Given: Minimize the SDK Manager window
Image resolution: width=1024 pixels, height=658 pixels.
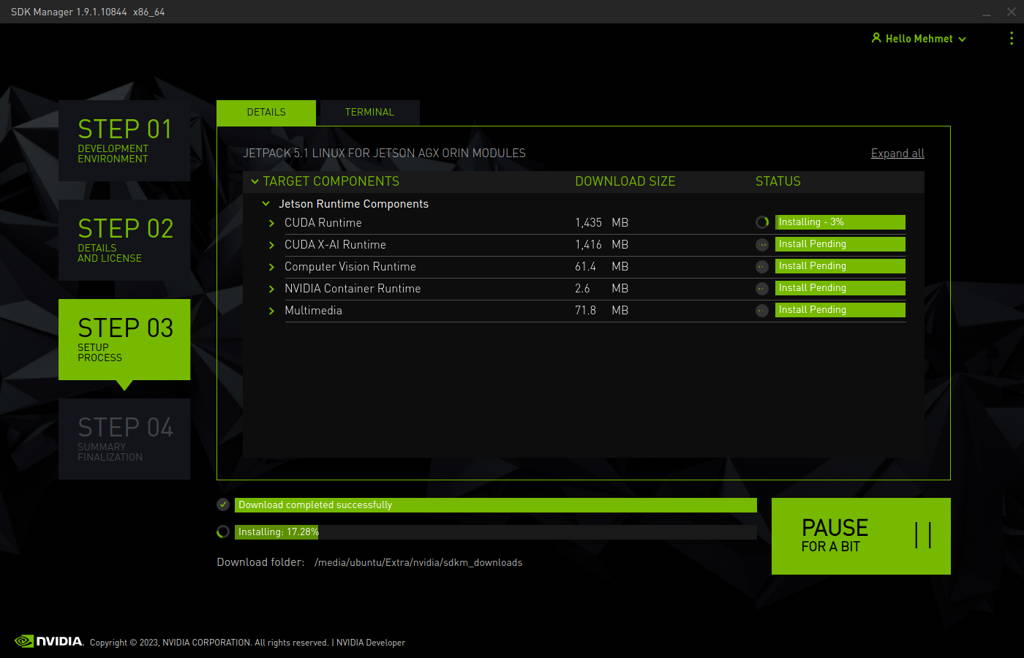Looking at the screenshot, I should (x=986, y=12).
